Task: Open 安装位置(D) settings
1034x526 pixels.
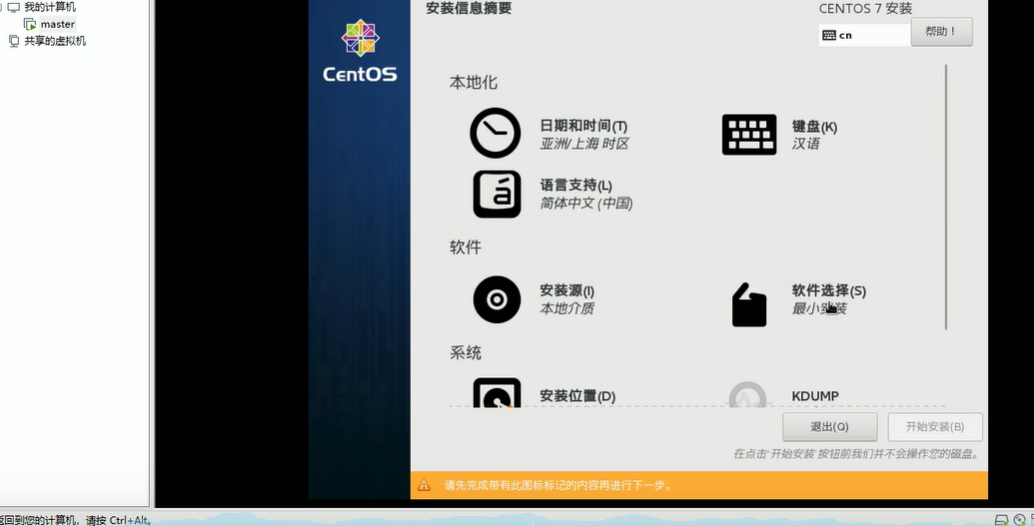Action: coord(578,396)
